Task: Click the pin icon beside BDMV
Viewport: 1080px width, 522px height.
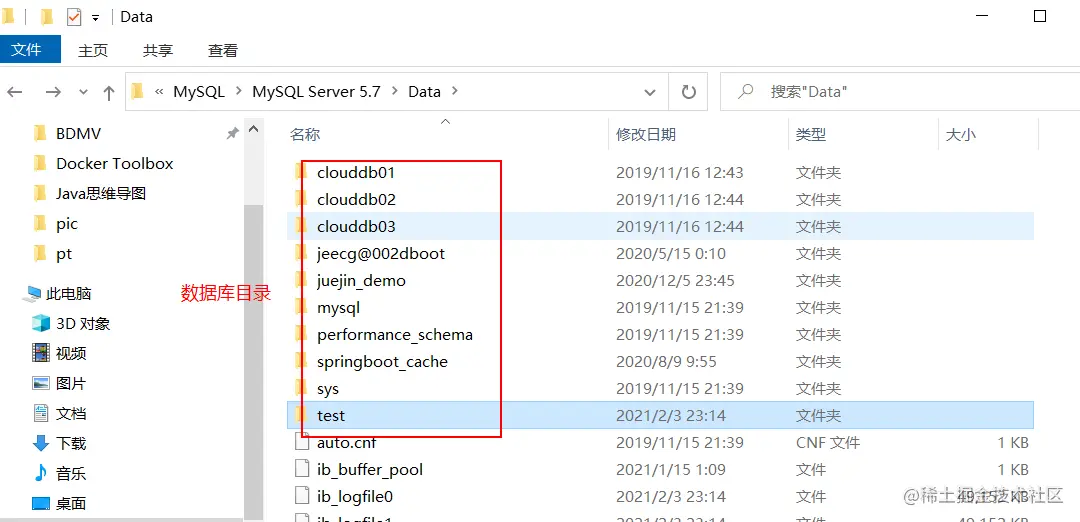Action: 232,134
